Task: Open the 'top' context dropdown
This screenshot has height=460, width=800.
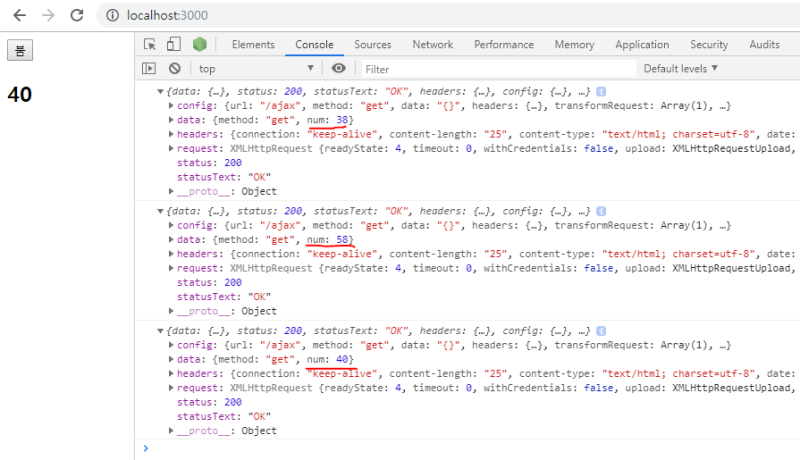Action: pyautogui.click(x=255, y=68)
